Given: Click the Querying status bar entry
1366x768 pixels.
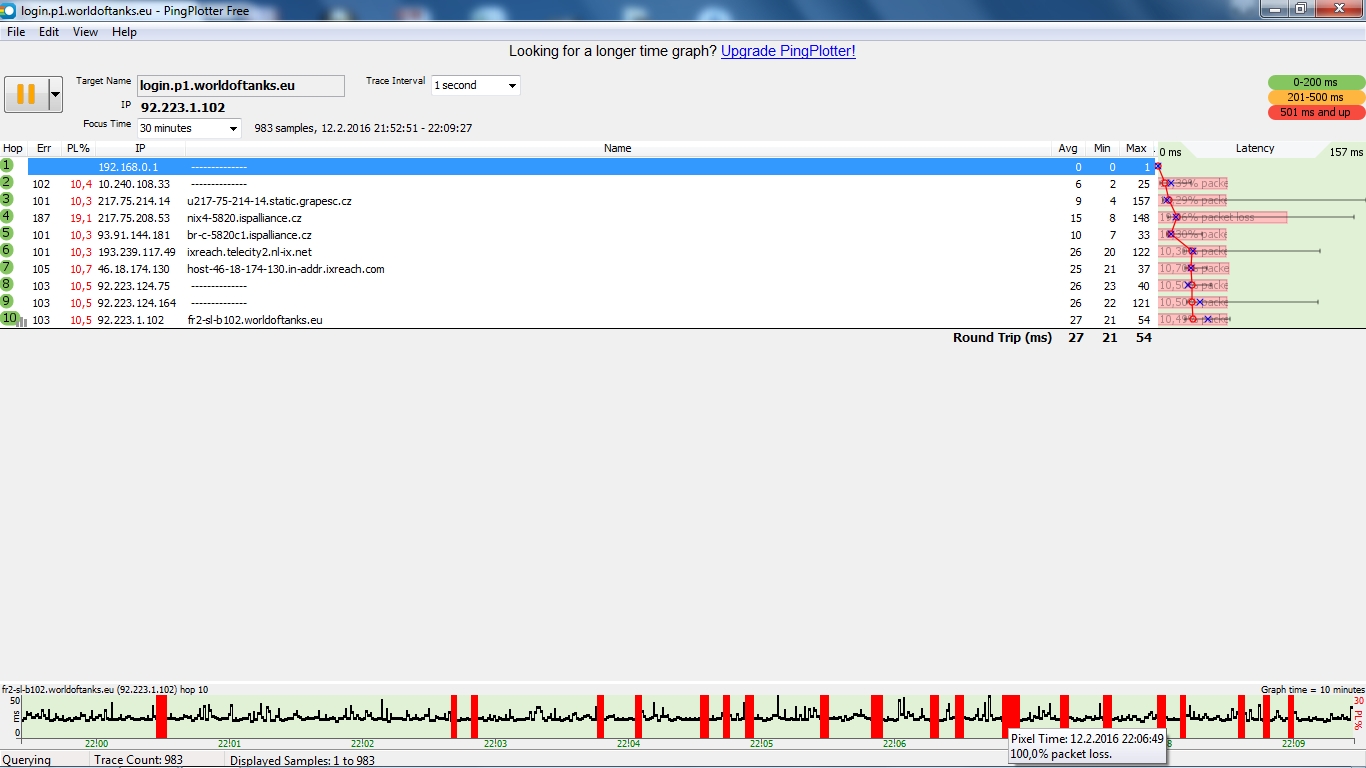Looking at the screenshot, I should coord(26,760).
